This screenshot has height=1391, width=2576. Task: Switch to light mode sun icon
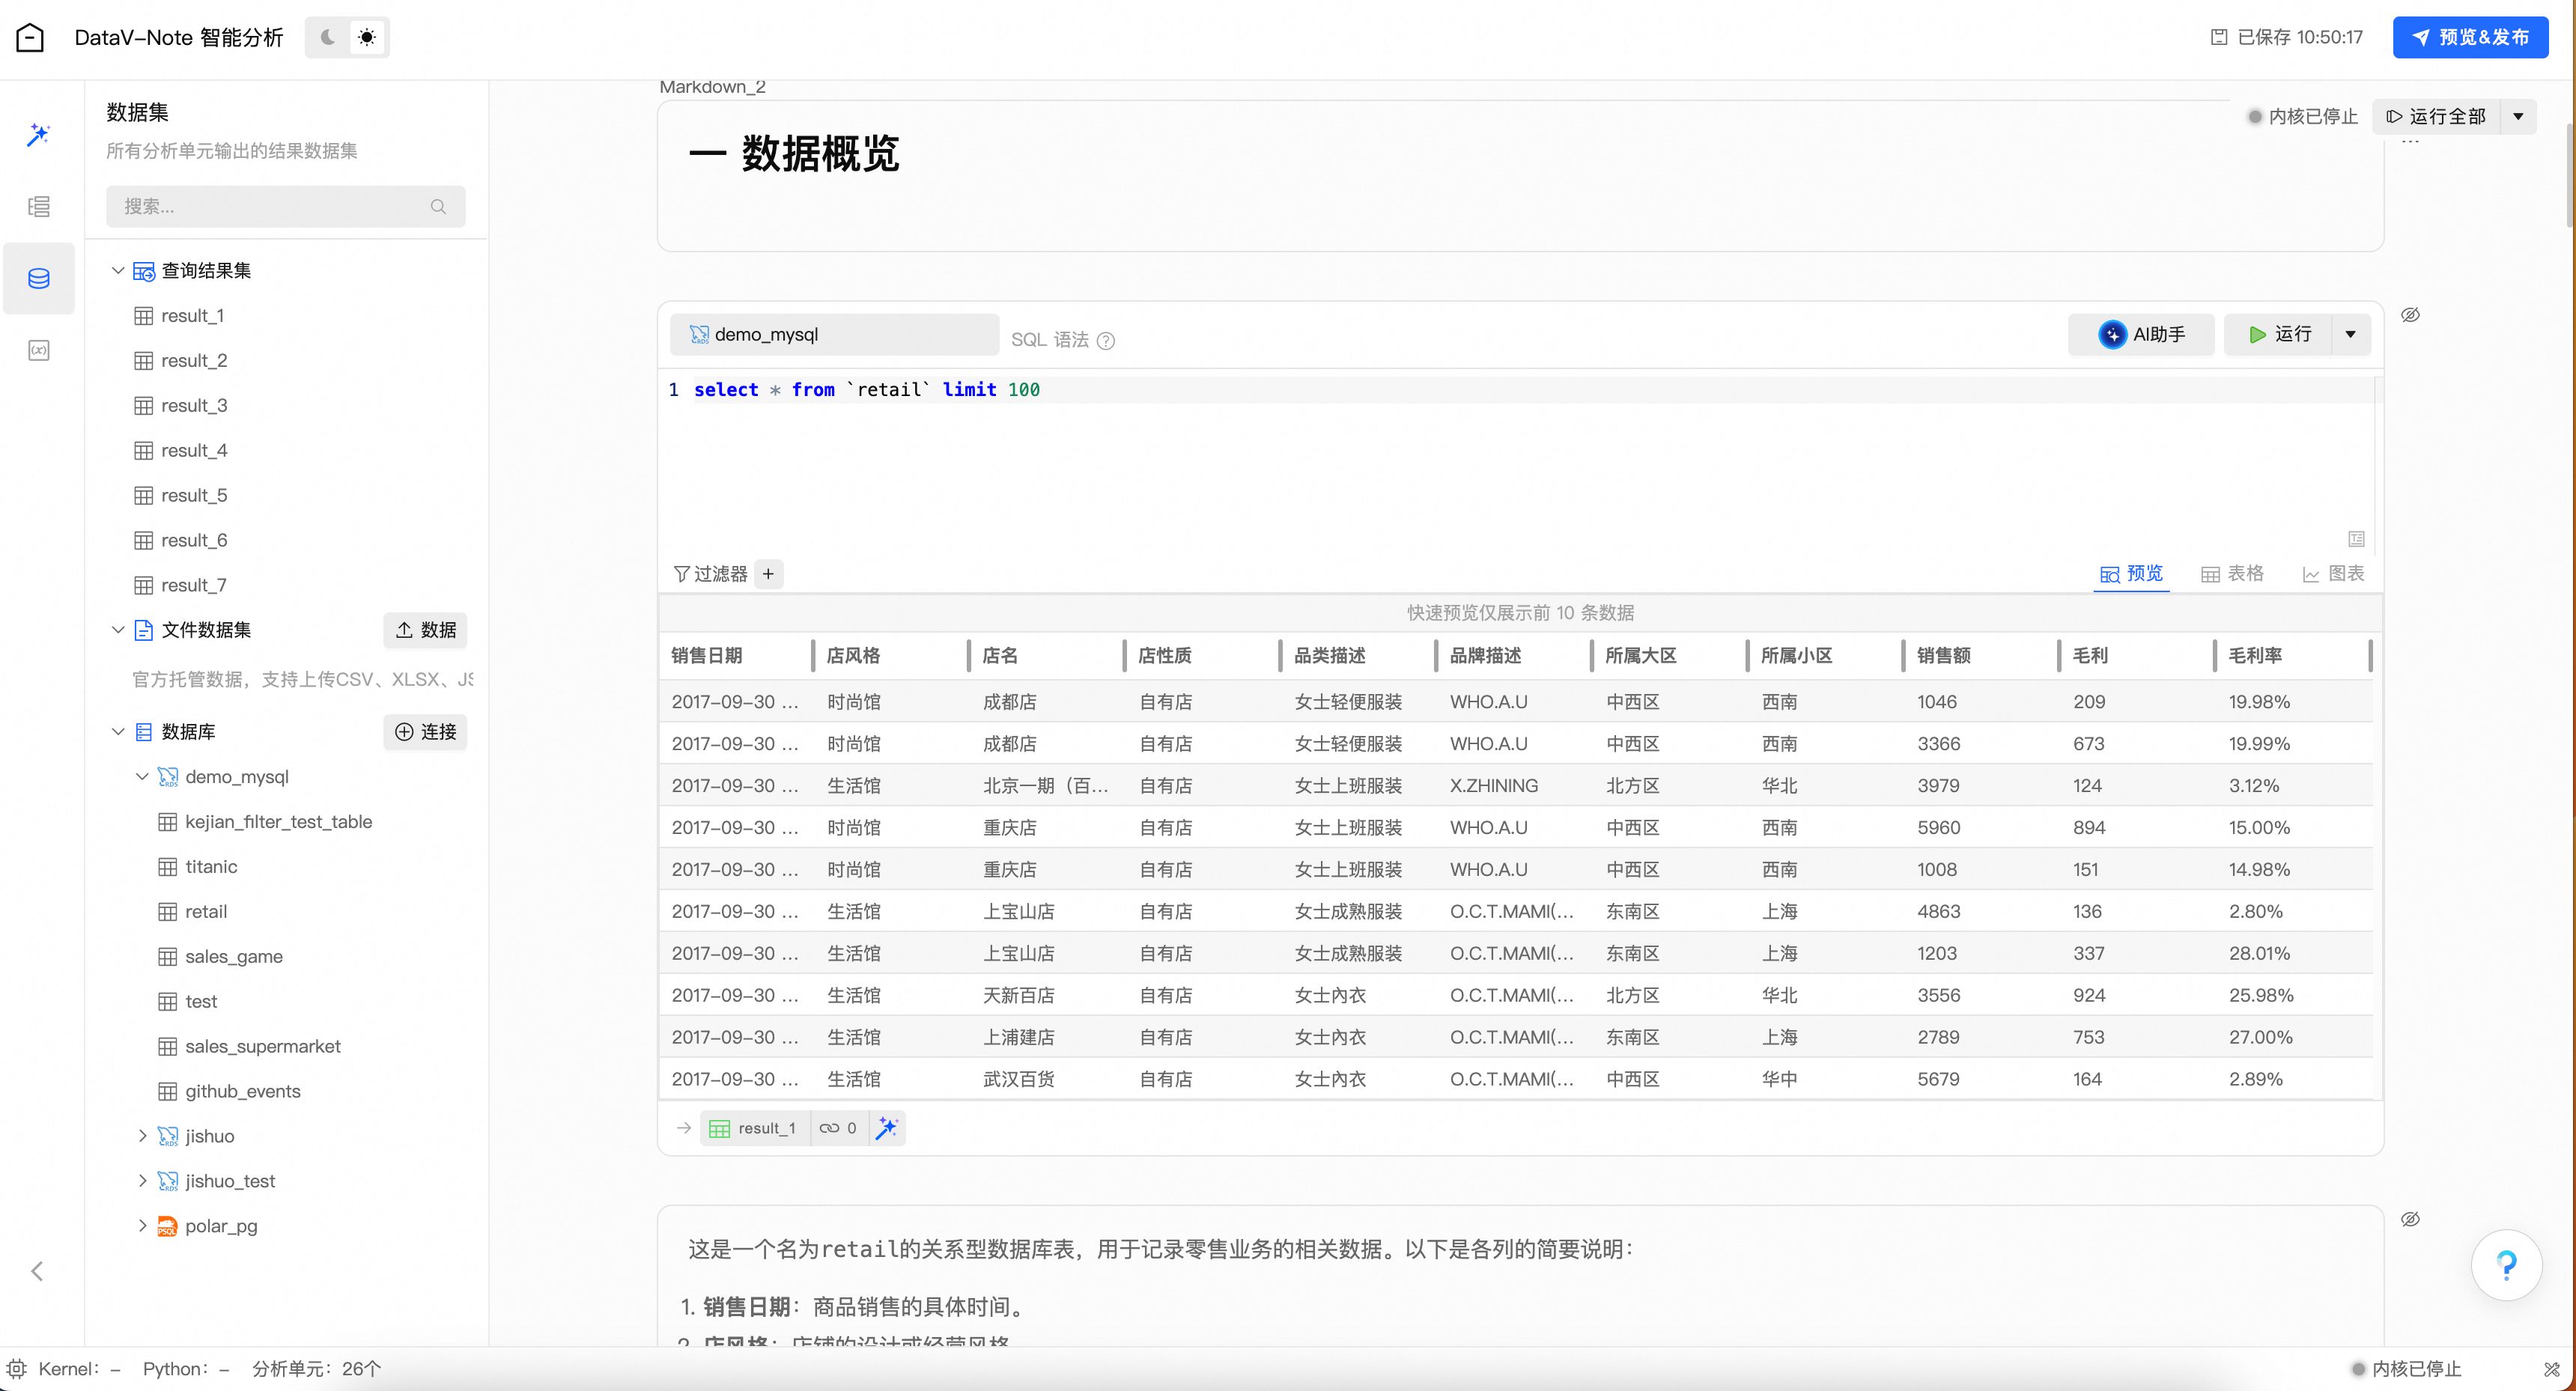click(x=367, y=38)
